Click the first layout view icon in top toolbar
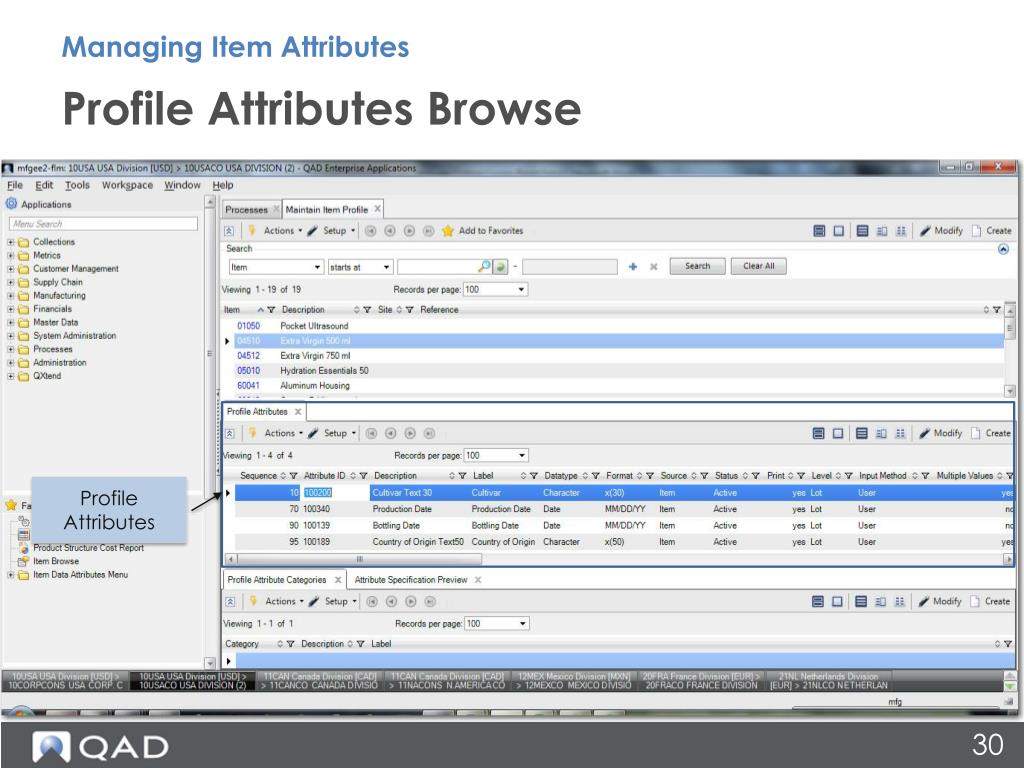Image resolution: width=1024 pixels, height=768 pixels. 819,231
